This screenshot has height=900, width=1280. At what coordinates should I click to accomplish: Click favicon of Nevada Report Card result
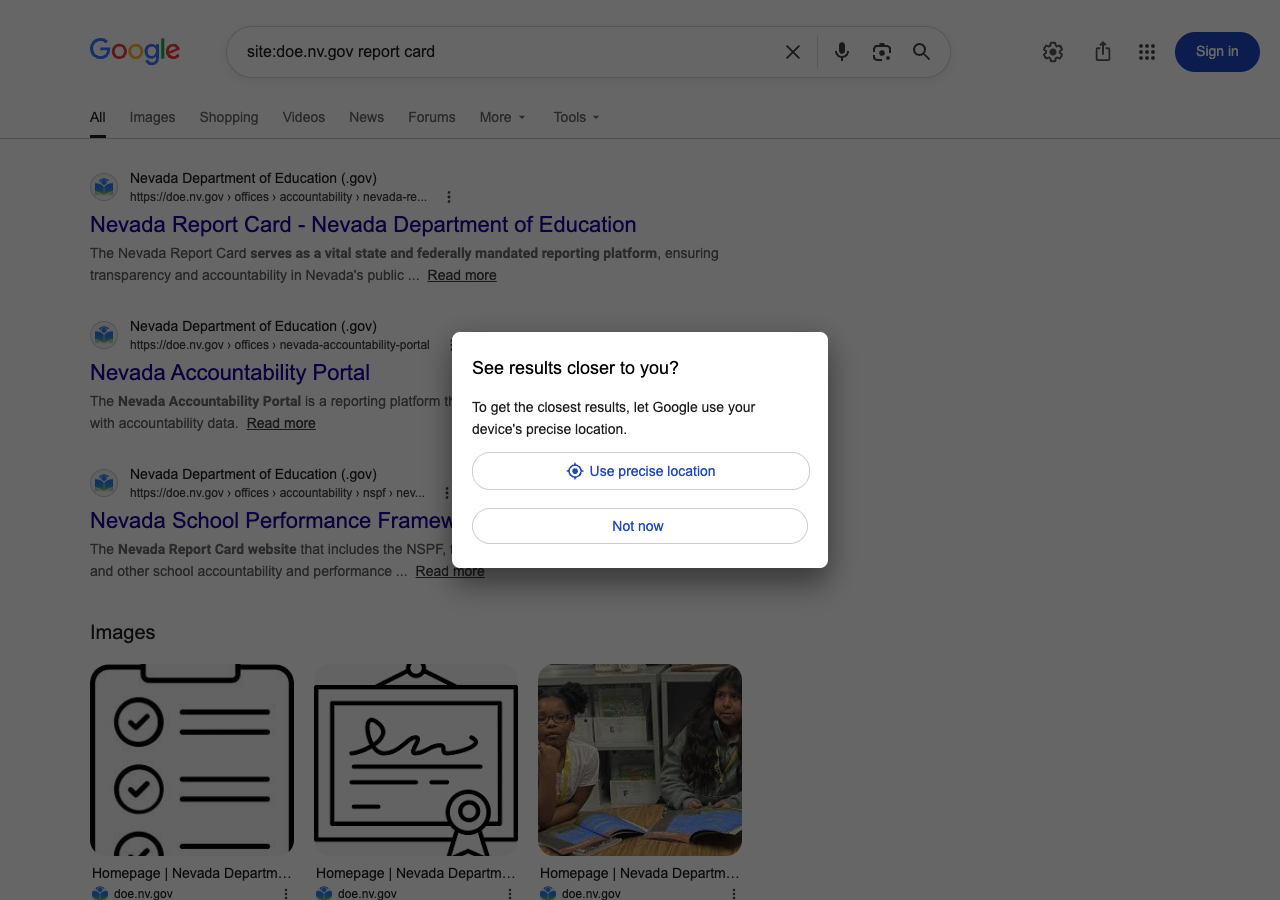[x=104, y=187]
